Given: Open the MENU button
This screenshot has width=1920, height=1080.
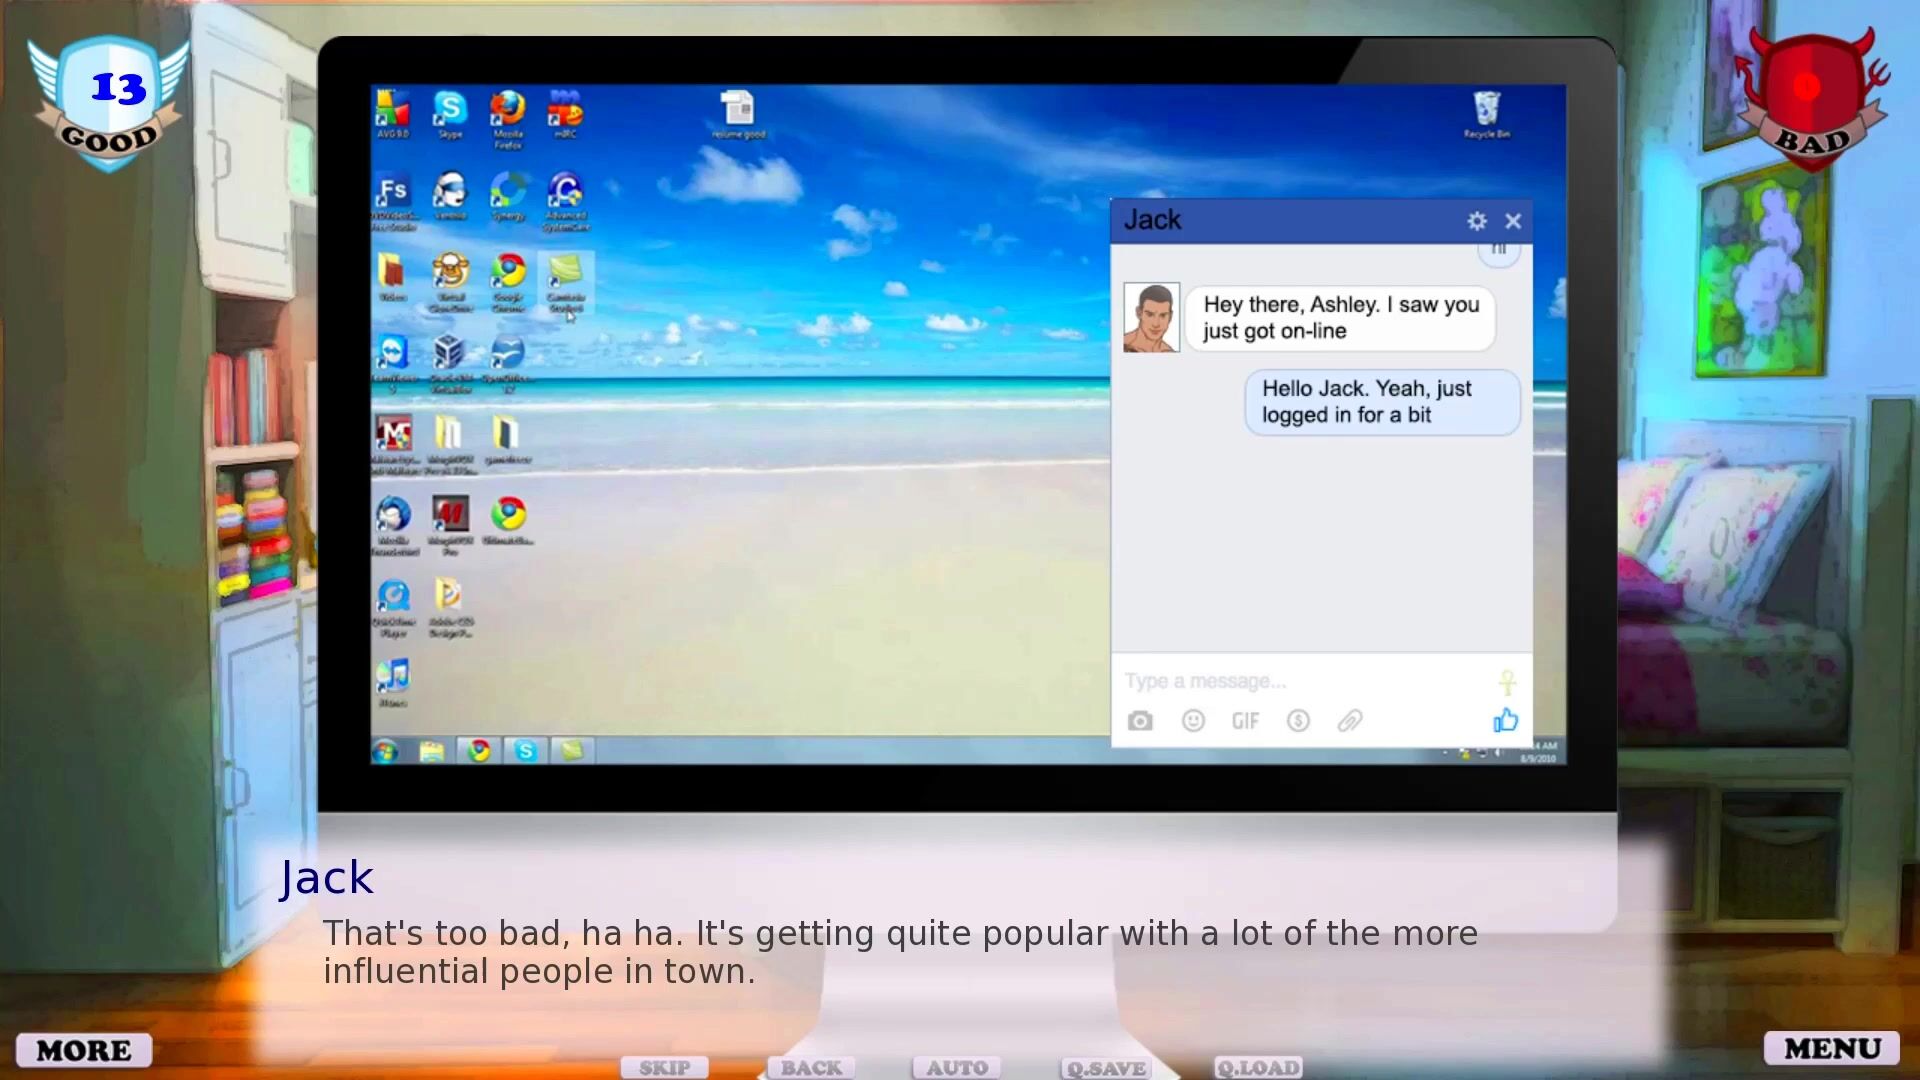Looking at the screenshot, I should pyautogui.click(x=1832, y=1048).
